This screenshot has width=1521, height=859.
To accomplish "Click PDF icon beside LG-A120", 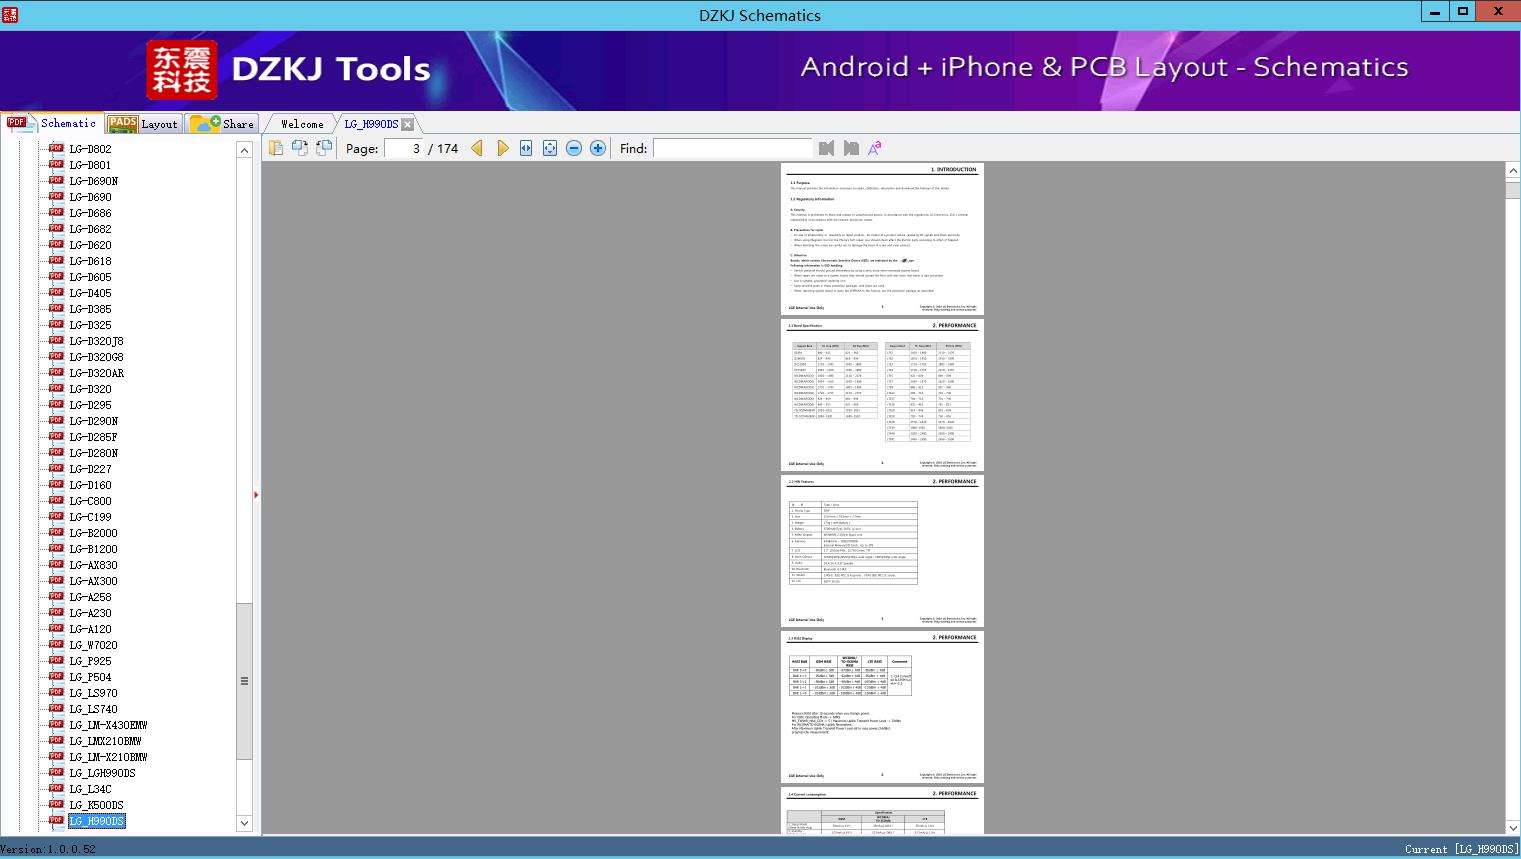I will coord(56,628).
